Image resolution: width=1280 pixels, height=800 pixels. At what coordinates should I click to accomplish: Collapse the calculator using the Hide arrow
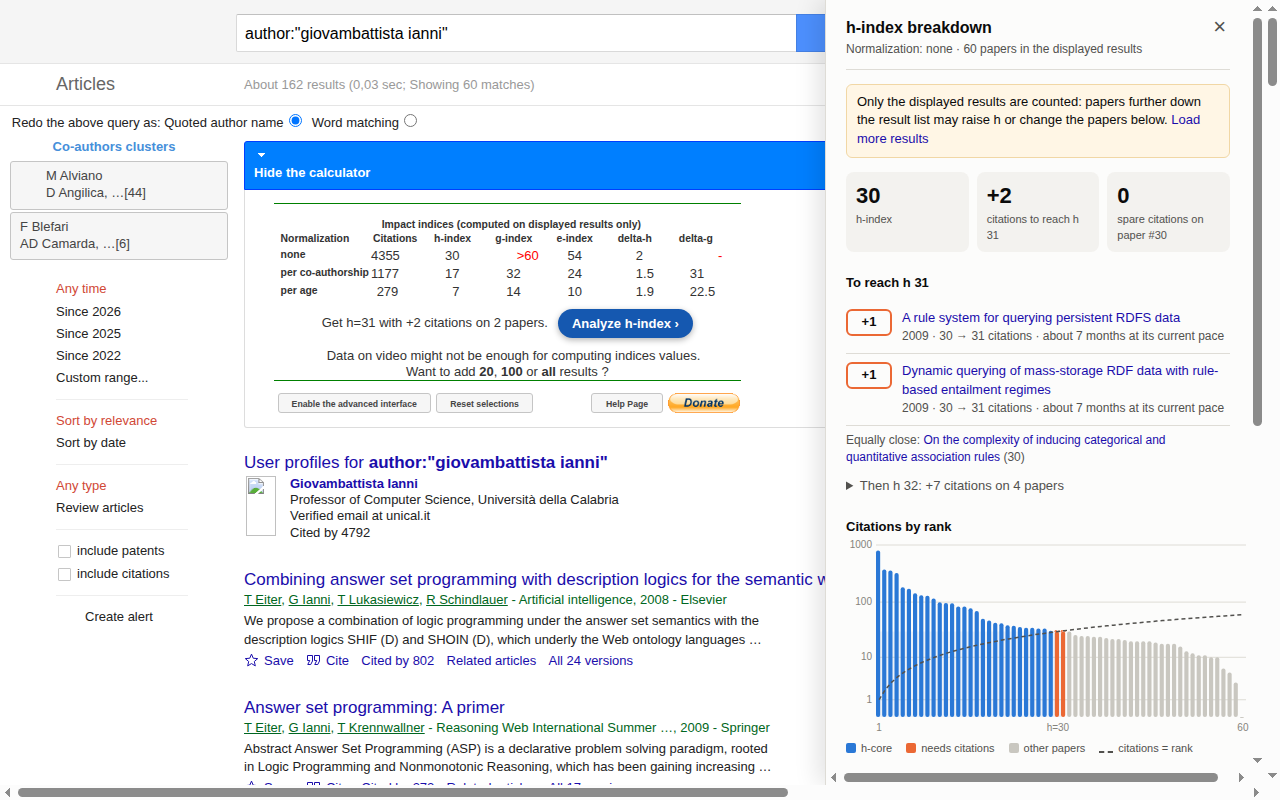coord(261,155)
